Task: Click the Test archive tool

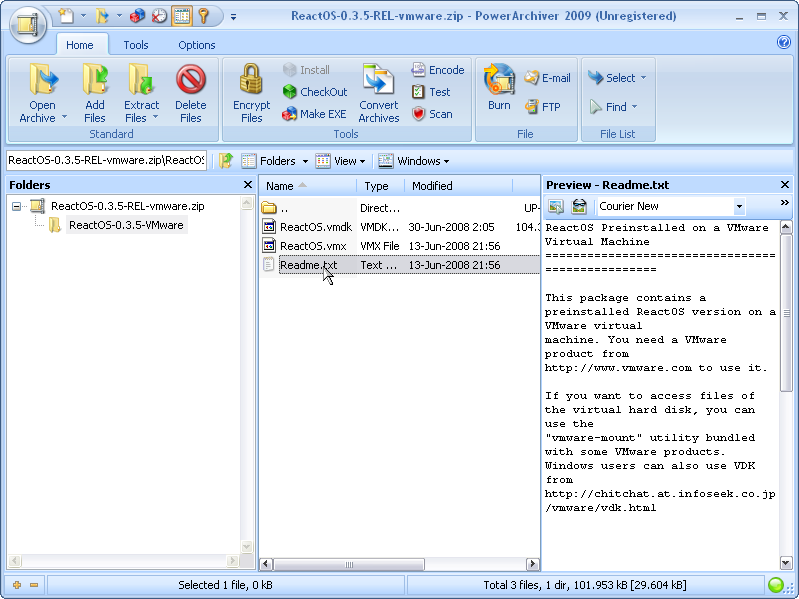Action: pyautogui.click(x=431, y=92)
